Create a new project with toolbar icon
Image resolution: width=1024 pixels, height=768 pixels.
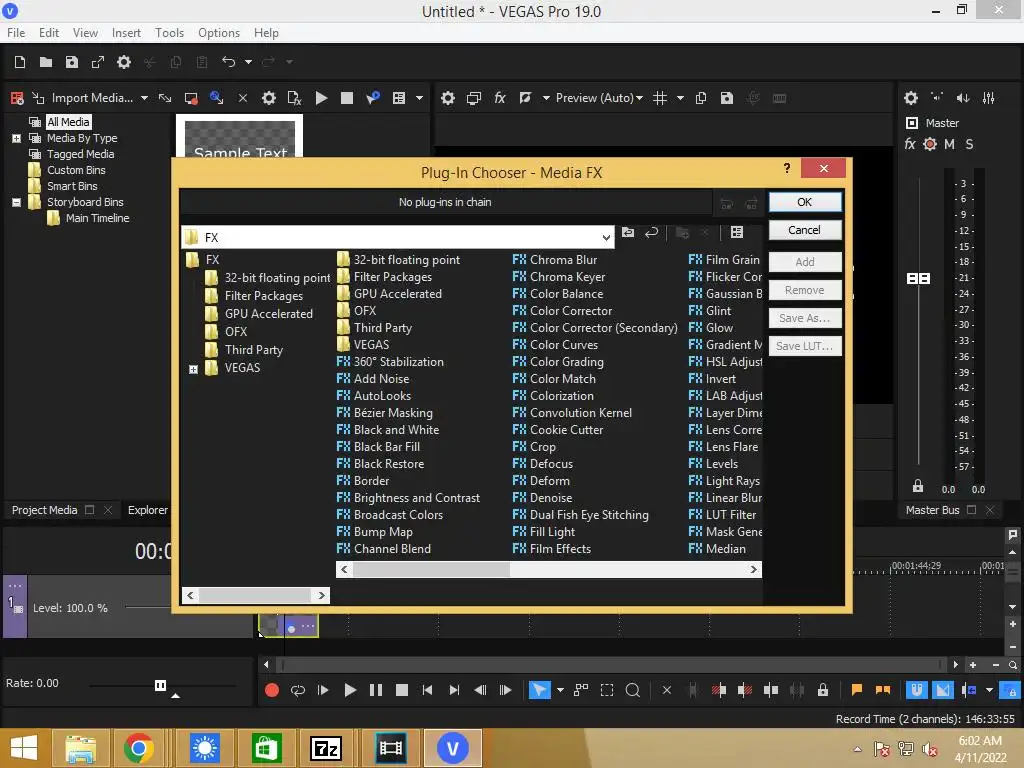click(20, 62)
